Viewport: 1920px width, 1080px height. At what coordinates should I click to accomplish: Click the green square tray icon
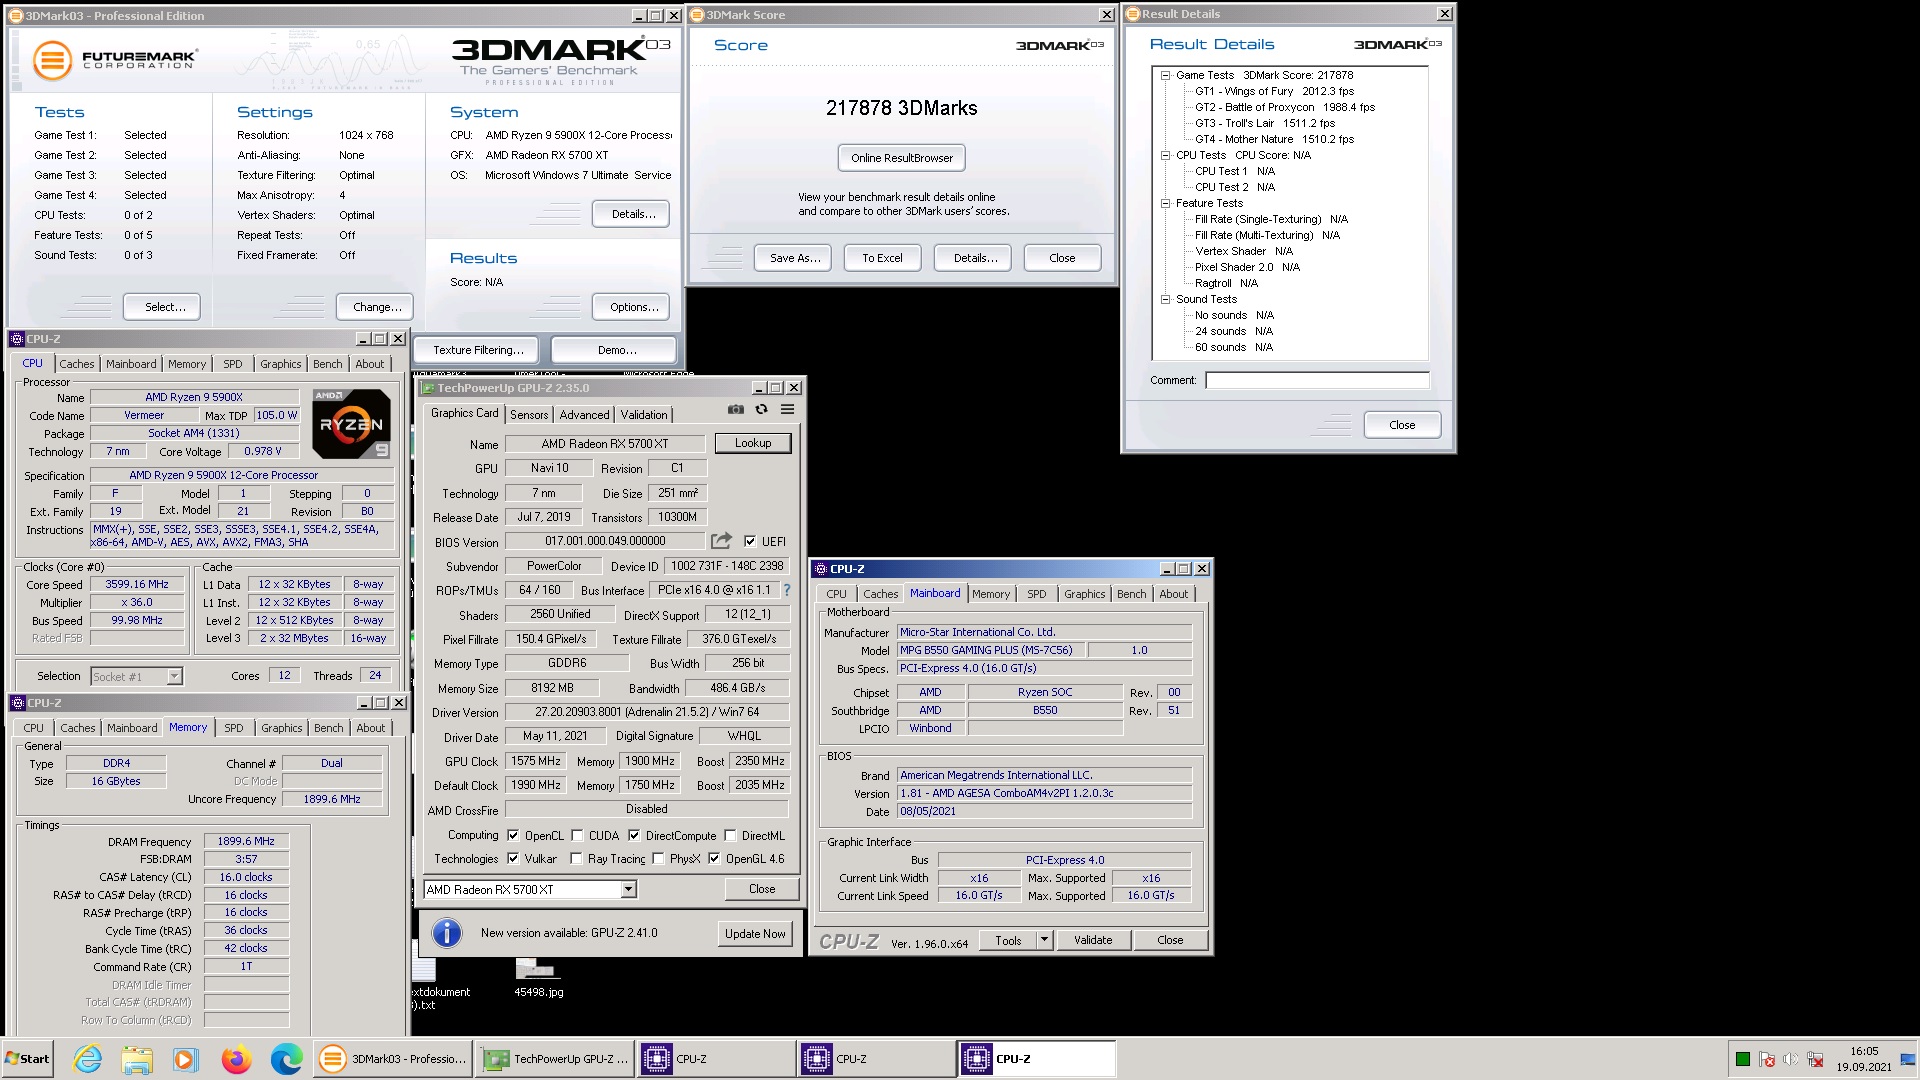coord(1743,1060)
